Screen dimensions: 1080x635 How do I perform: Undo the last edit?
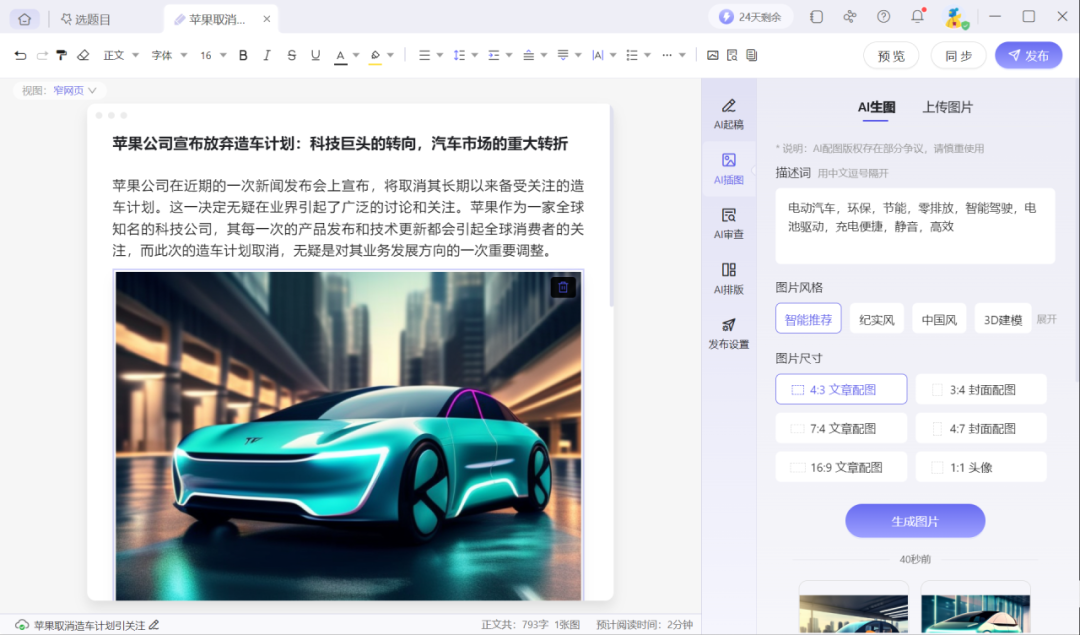coord(20,55)
